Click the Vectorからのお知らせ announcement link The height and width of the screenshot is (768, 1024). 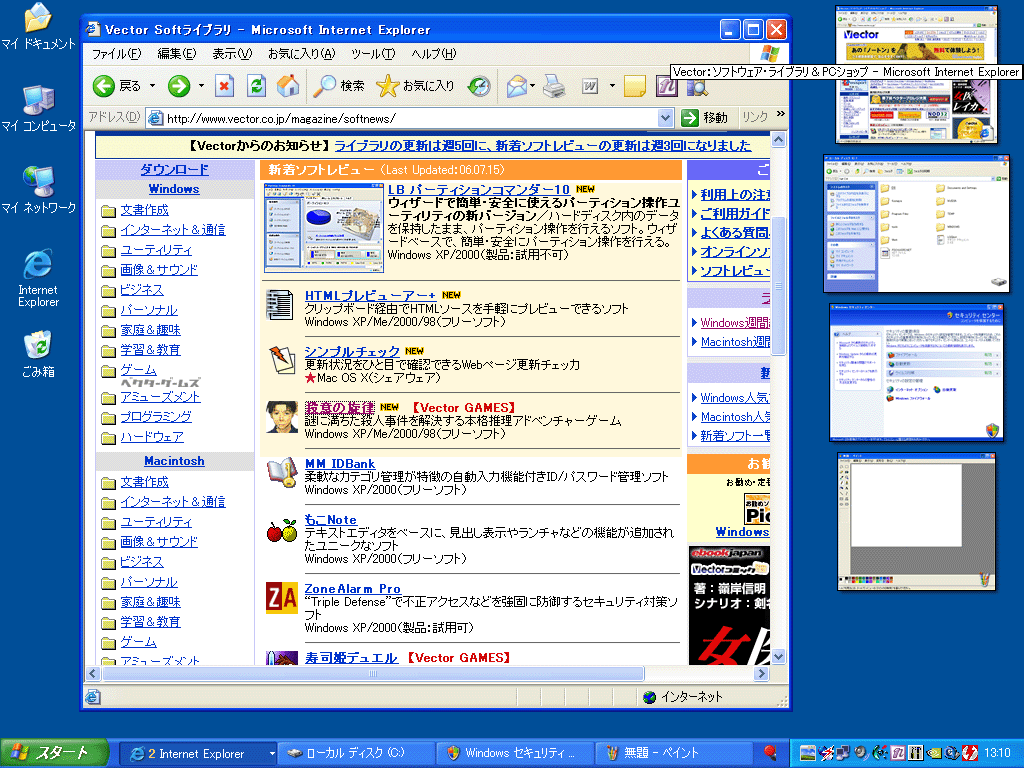point(543,146)
